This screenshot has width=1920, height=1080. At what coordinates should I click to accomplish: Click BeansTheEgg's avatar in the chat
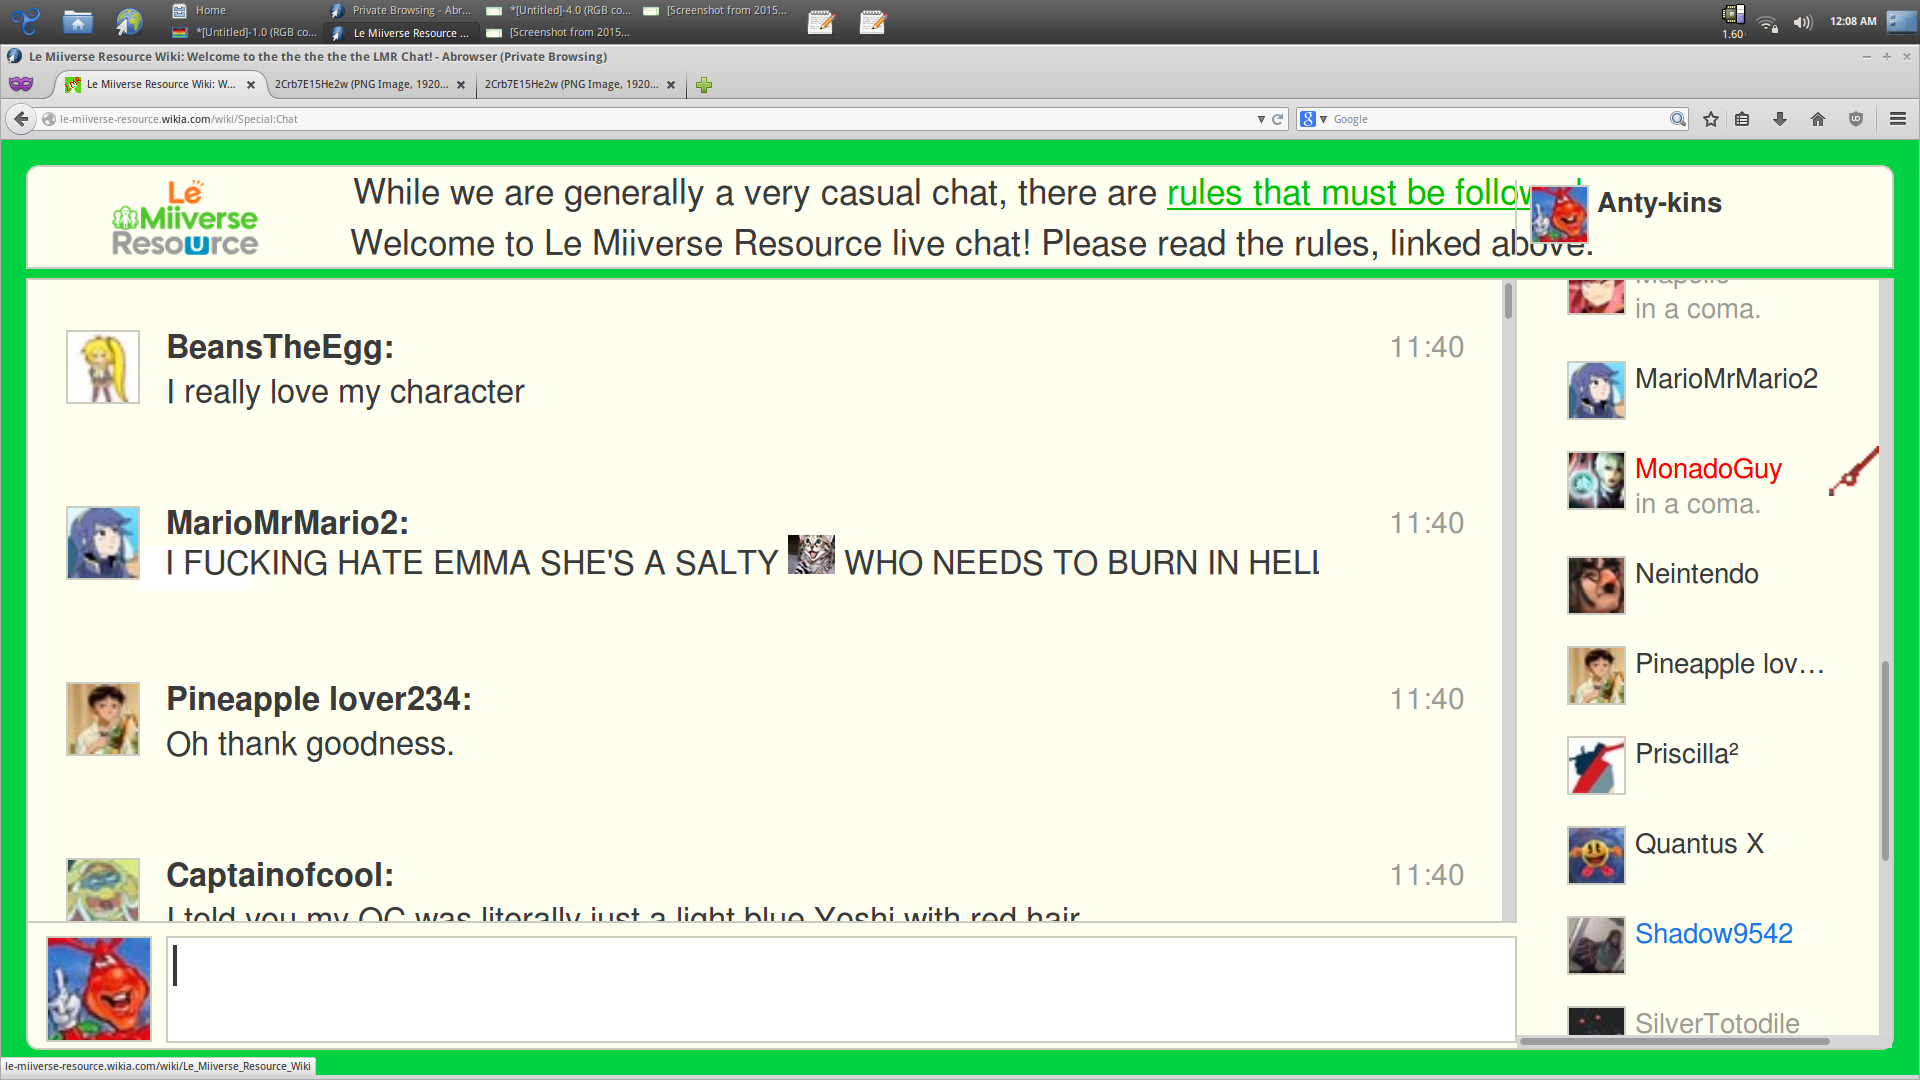pyautogui.click(x=103, y=367)
